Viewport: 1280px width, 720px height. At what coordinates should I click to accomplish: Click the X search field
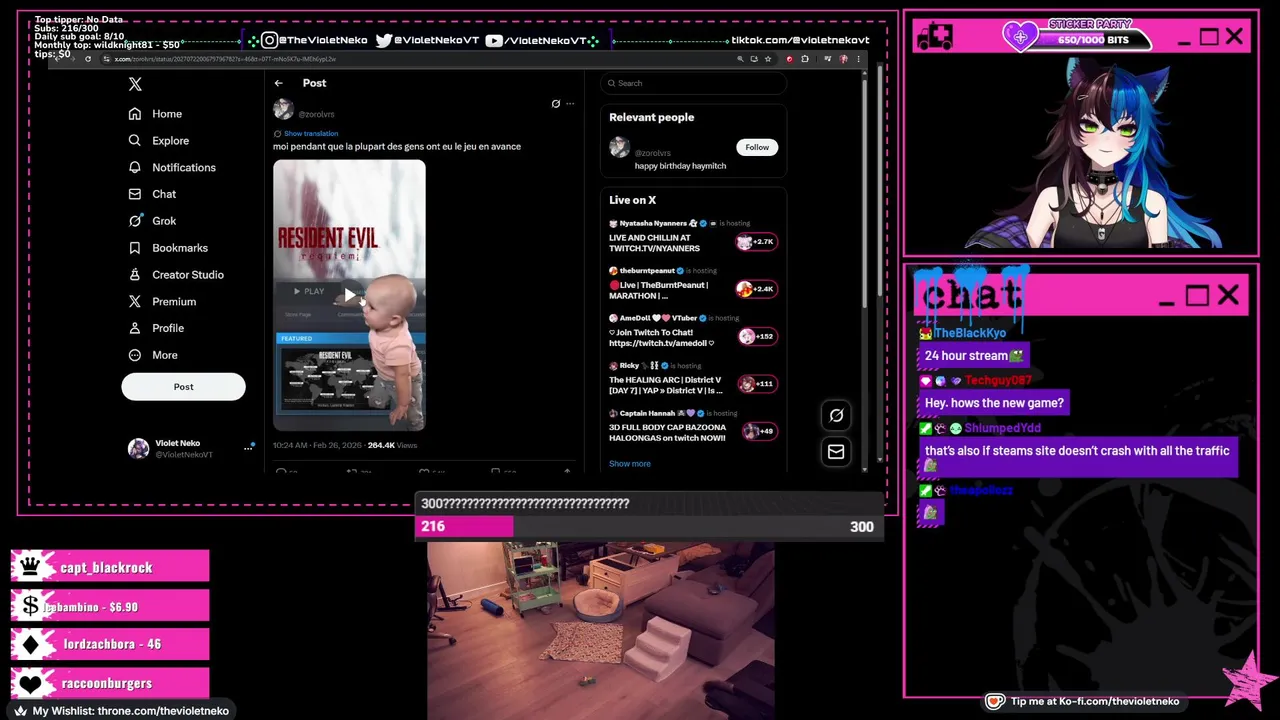(693, 83)
